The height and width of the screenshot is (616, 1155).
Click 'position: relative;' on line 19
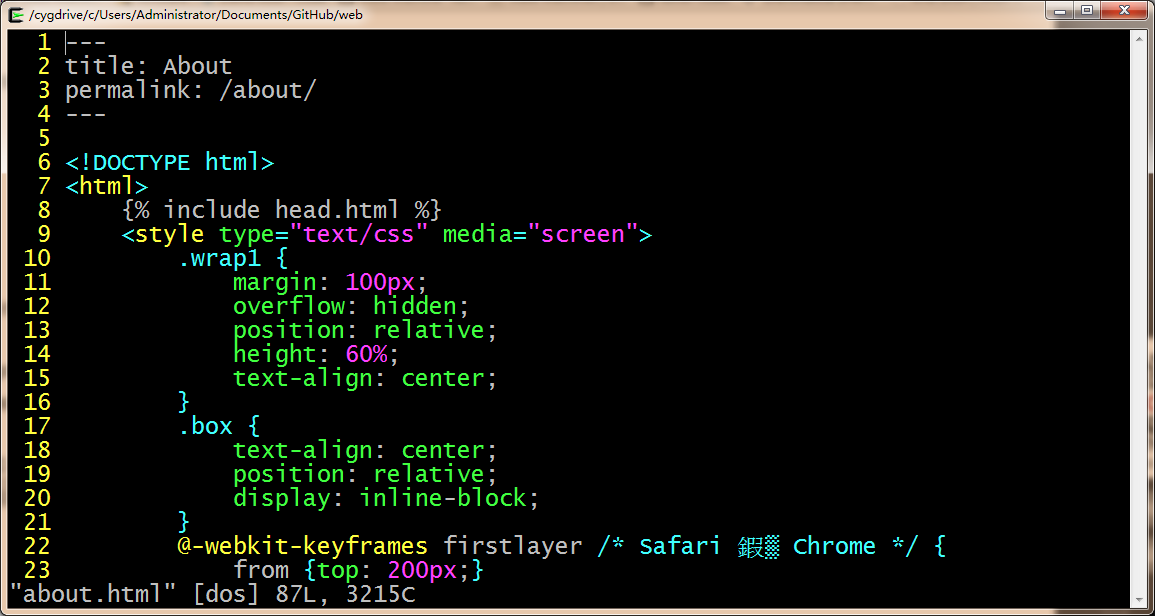click(x=365, y=474)
